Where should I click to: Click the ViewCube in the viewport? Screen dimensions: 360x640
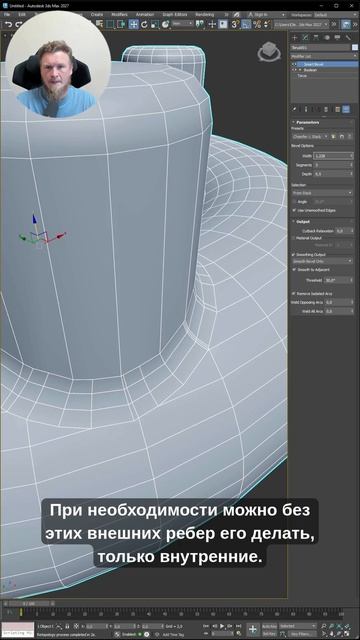(269, 52)
